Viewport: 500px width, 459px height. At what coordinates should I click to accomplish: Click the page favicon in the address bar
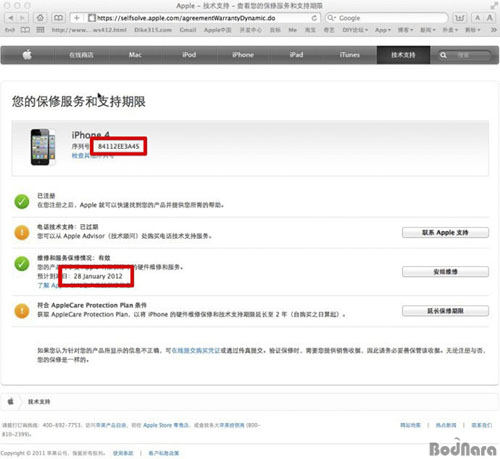point(92,18)
